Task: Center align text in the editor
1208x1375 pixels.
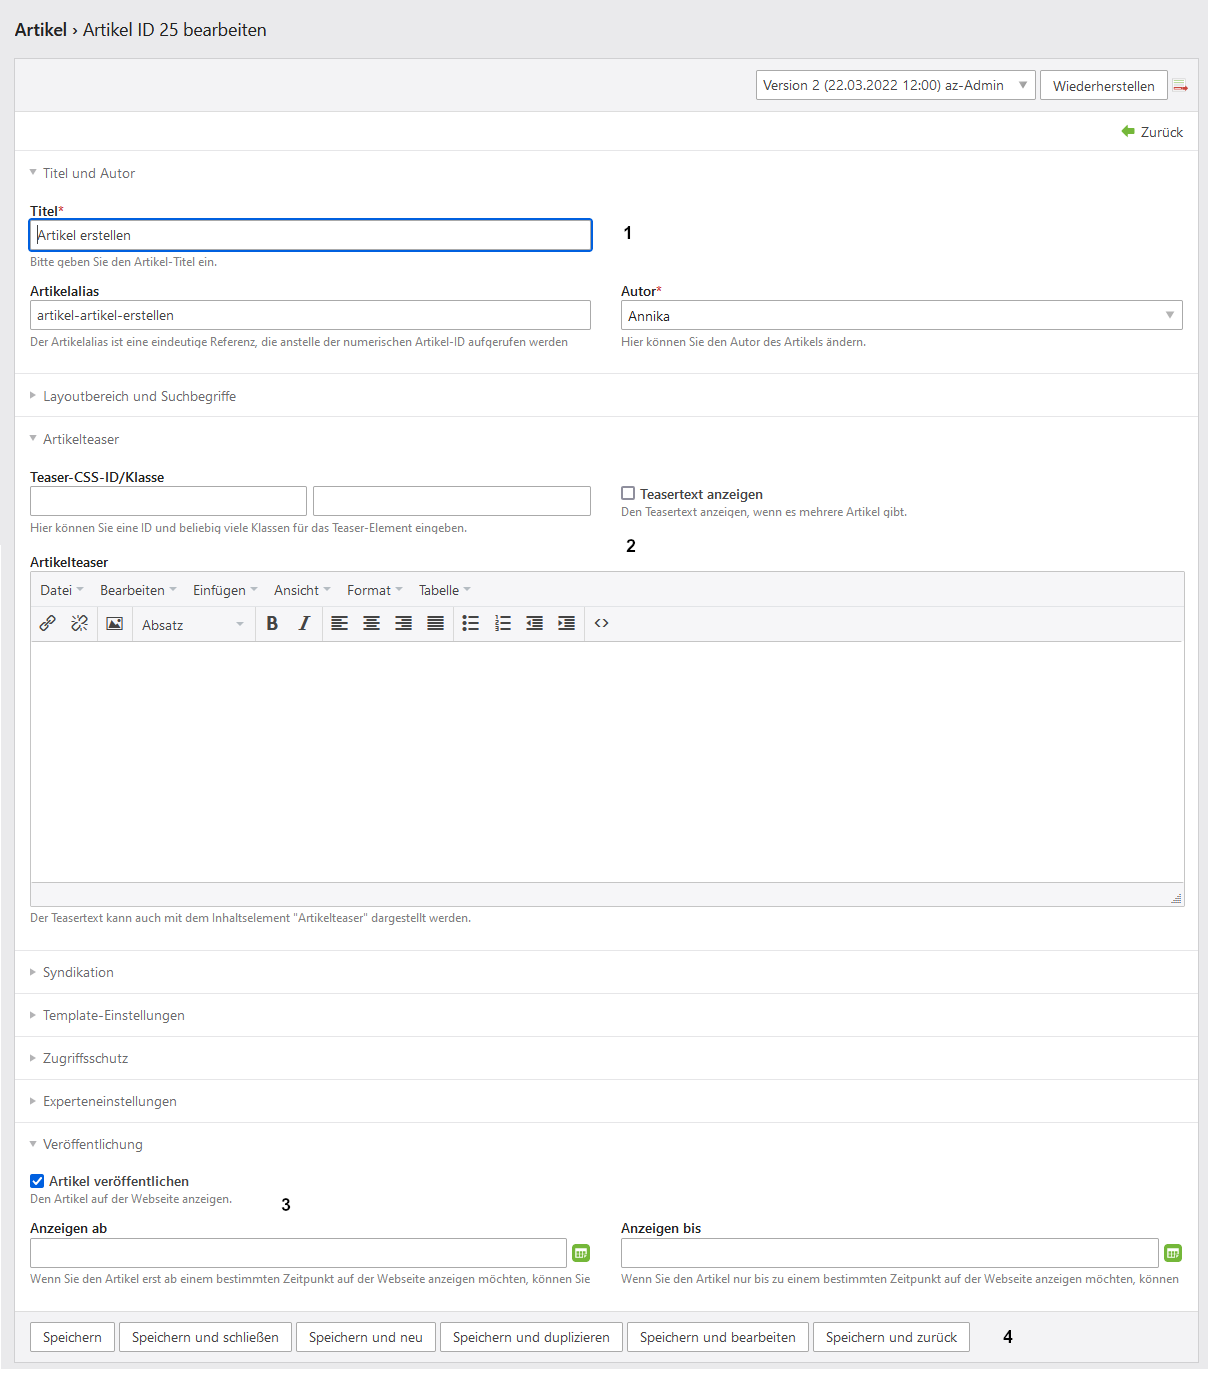Action: pos(371,624)
